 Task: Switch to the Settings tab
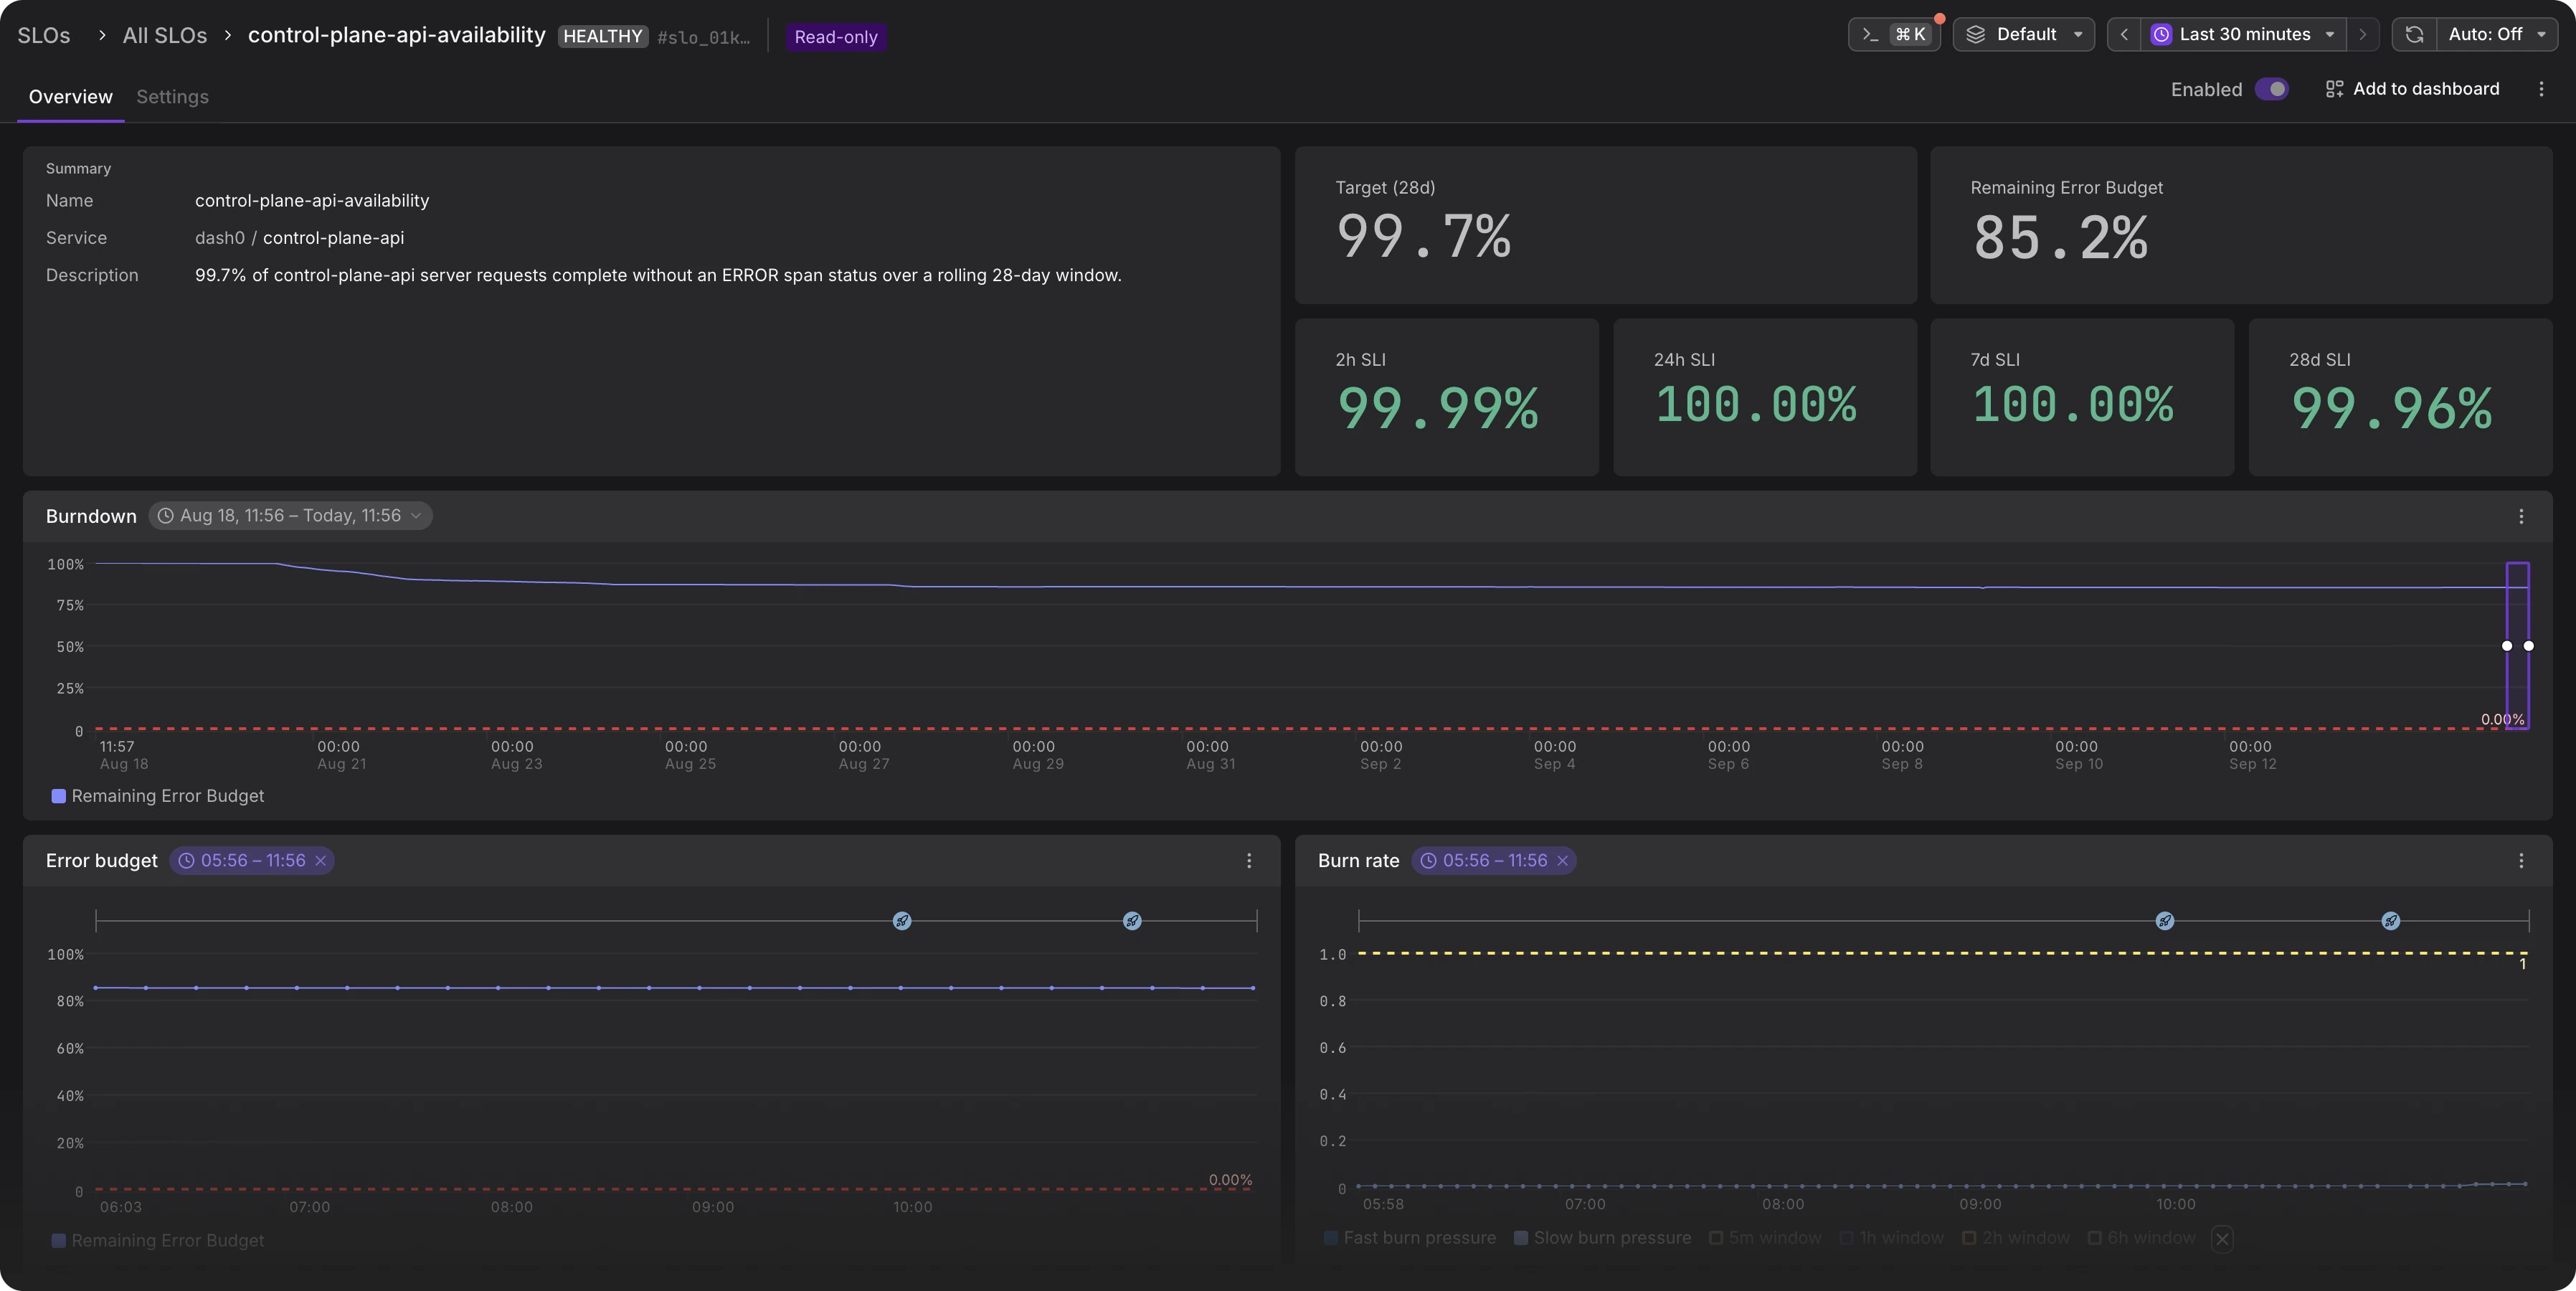tap(172, 97)
